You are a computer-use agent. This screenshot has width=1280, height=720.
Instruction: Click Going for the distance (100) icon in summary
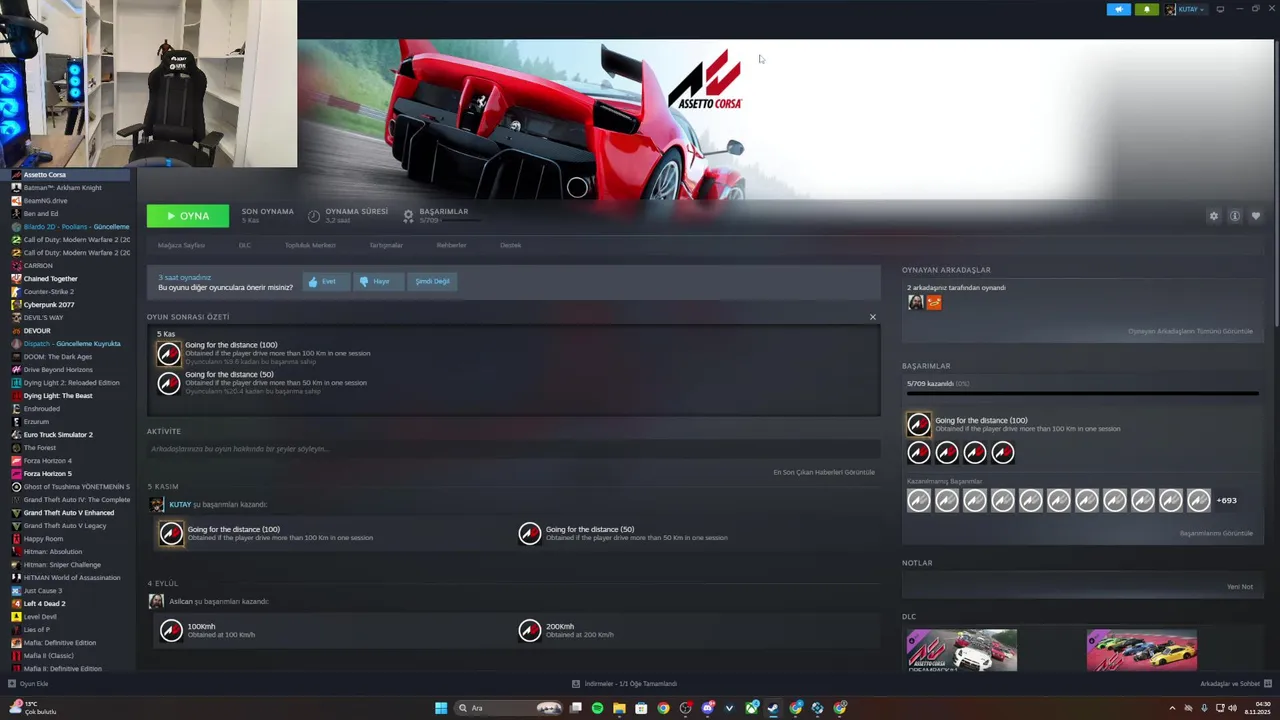[x=169, y=353]
